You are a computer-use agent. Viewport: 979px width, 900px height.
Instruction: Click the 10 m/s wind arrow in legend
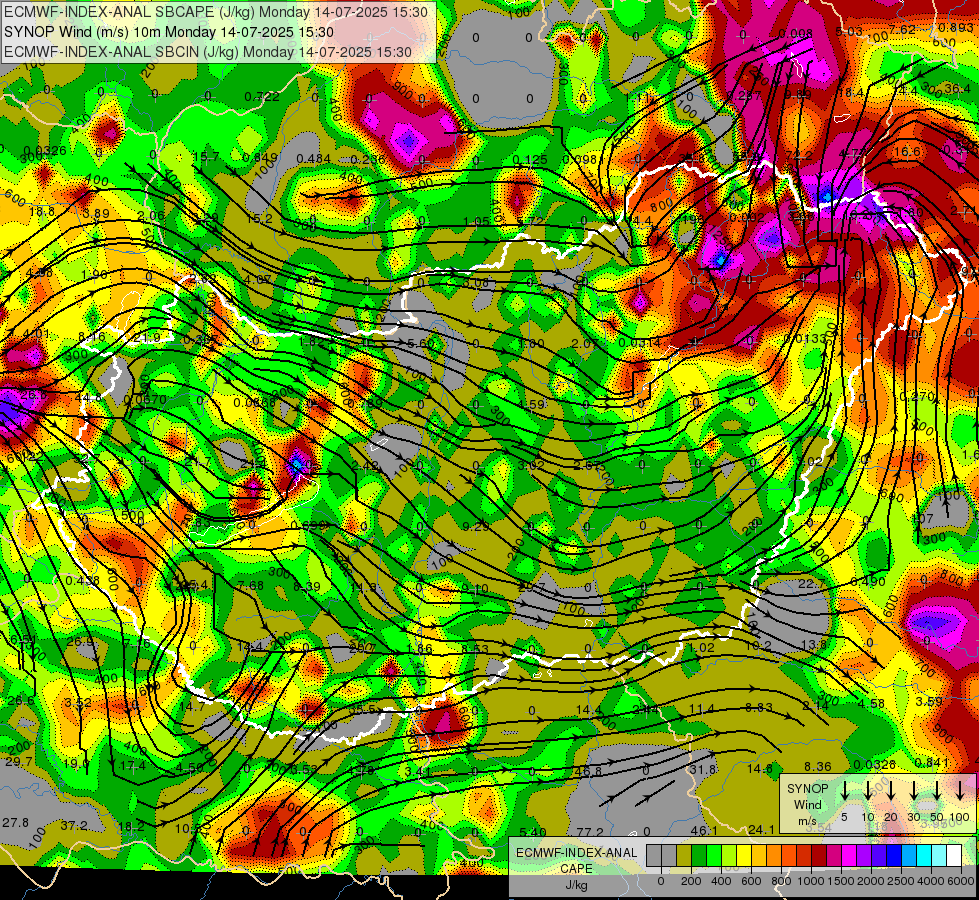(867, 790)
